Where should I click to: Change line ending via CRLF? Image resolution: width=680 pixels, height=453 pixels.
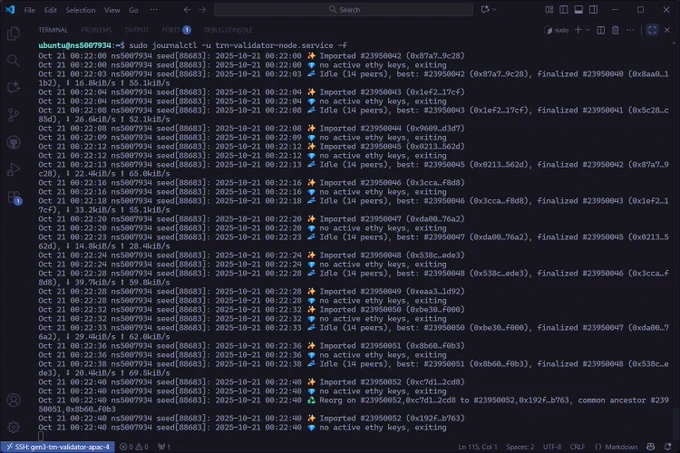(x=577, y=447)
